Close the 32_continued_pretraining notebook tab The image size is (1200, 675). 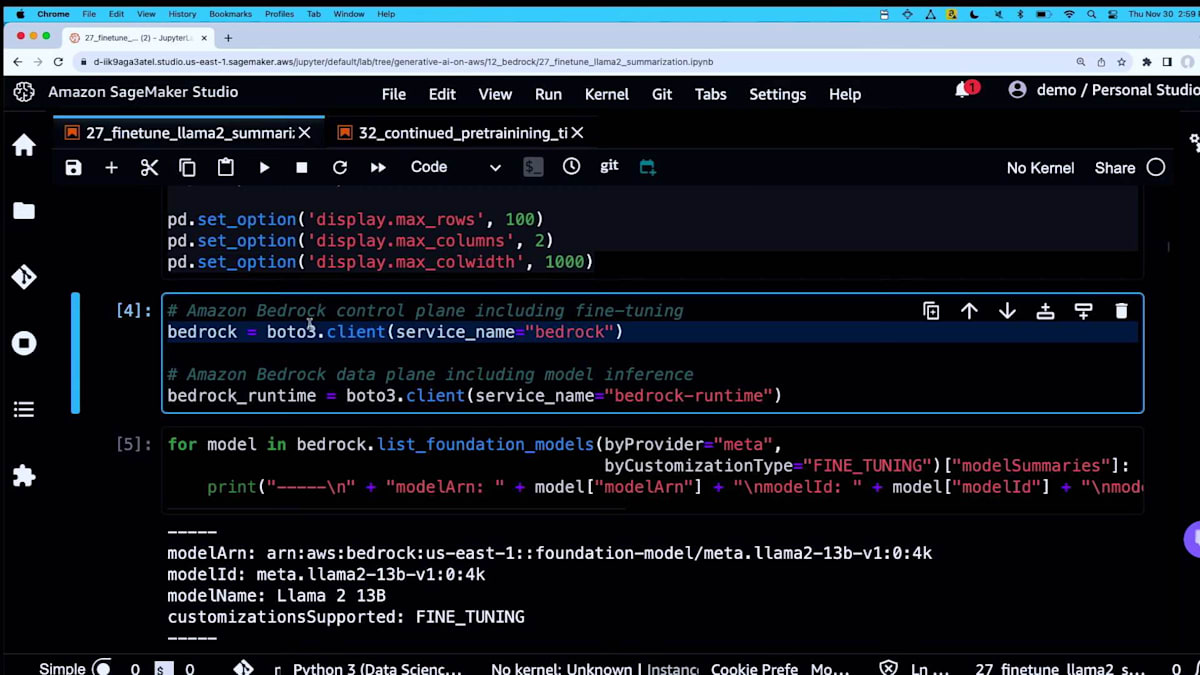pos(577,133)
